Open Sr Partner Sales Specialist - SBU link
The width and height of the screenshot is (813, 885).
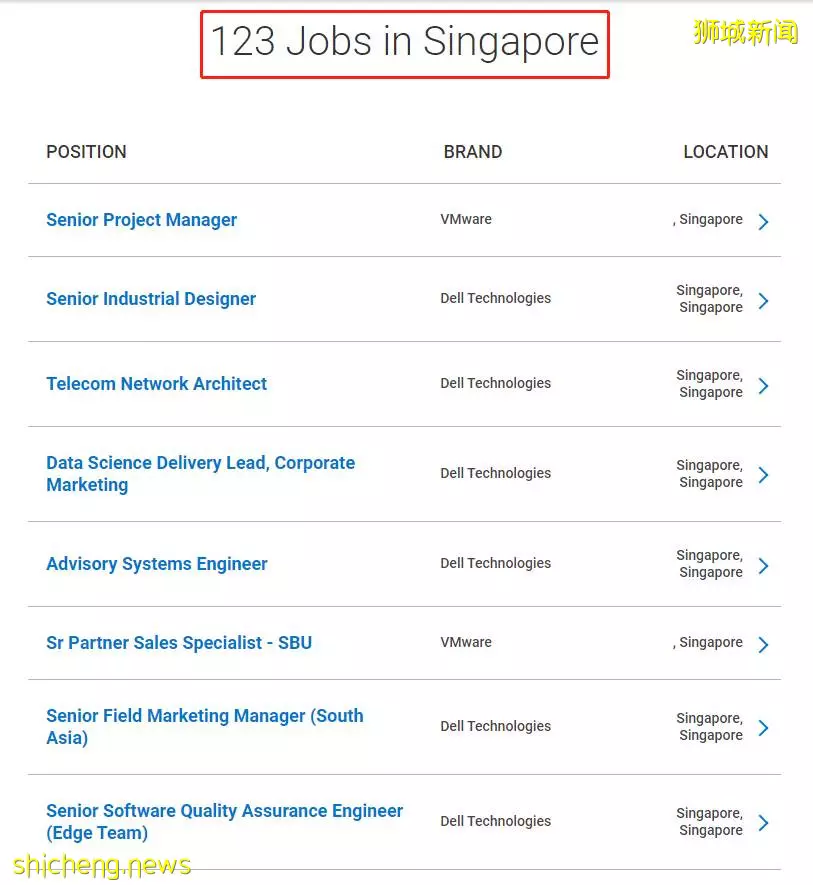click(x=179, y=643)
